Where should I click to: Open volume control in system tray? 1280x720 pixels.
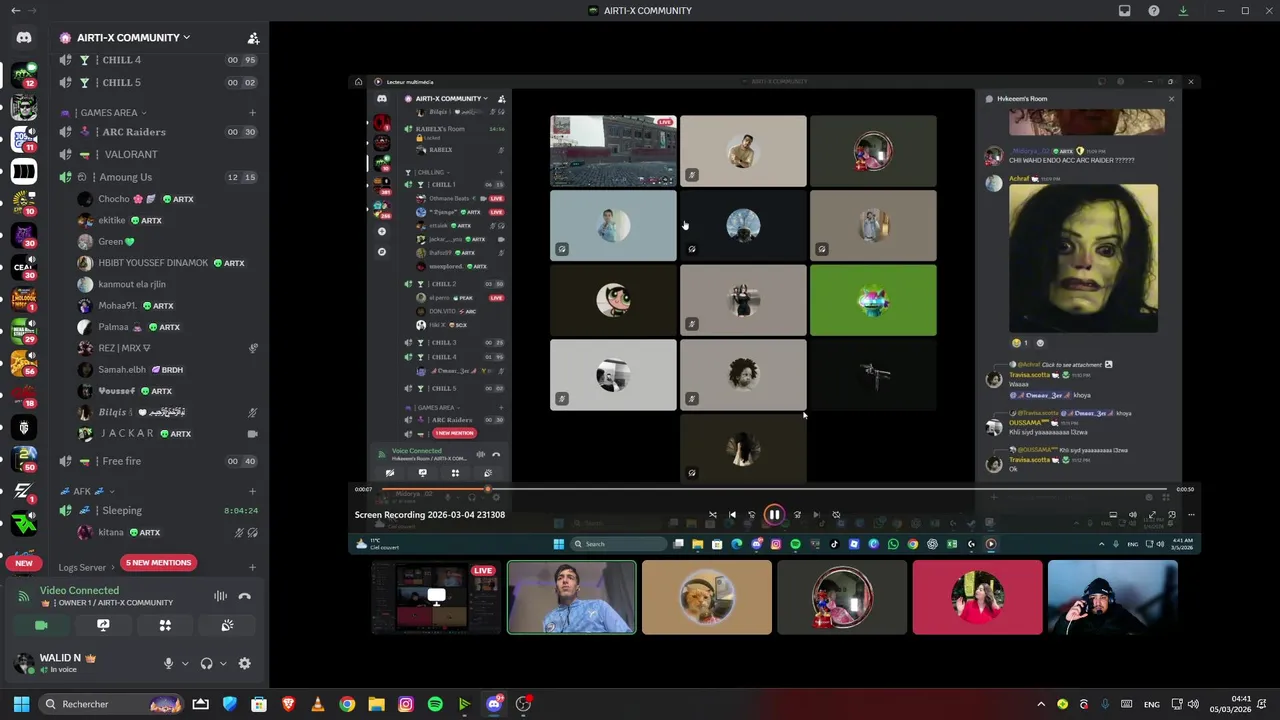pos(1192,704)
